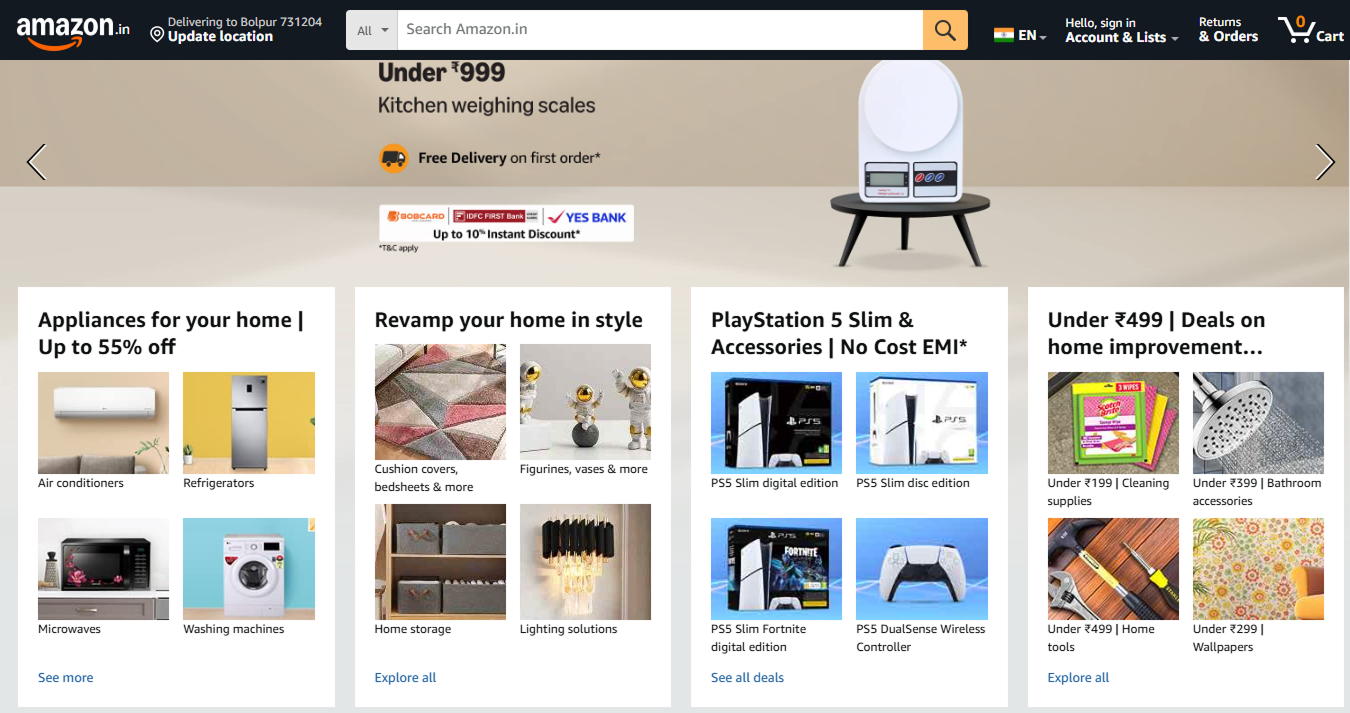
Task: Click the magnifying glass search button
Action: (945, 30)
